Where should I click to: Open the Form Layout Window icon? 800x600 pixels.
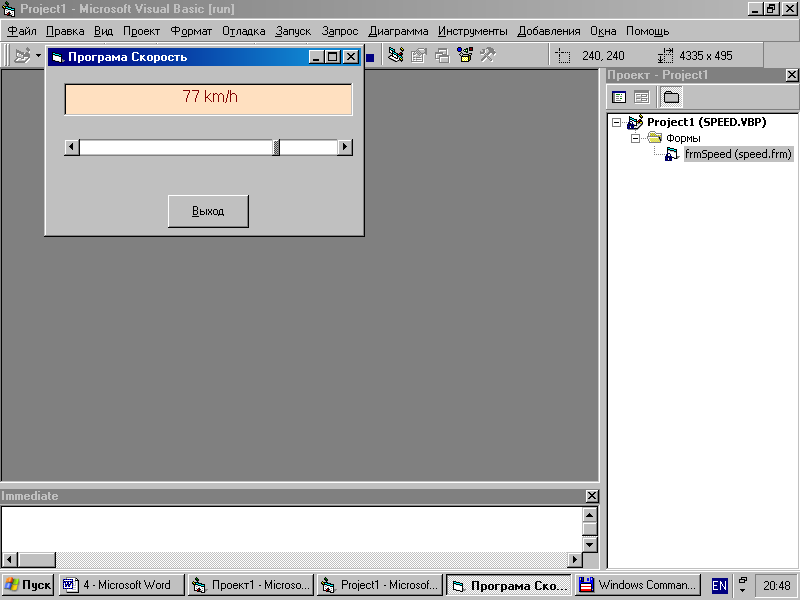[442, 55]
